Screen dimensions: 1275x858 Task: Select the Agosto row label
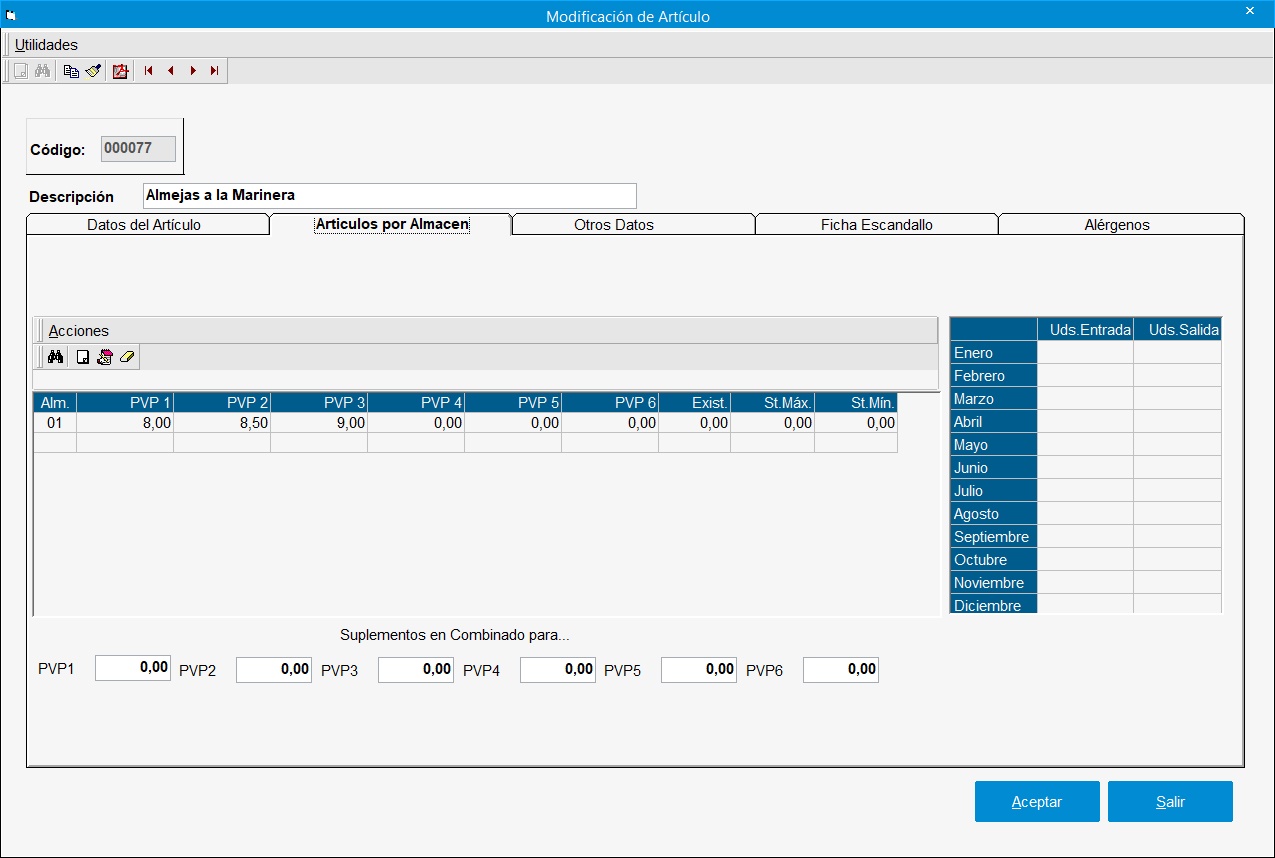tap(994, 513)
